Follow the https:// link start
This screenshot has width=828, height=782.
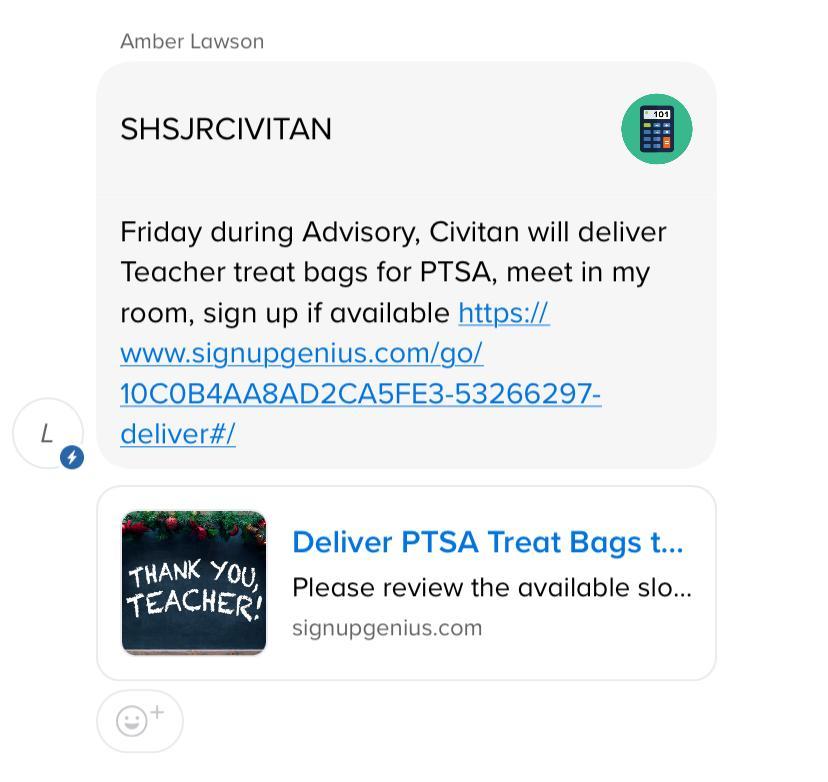(504, 313)
